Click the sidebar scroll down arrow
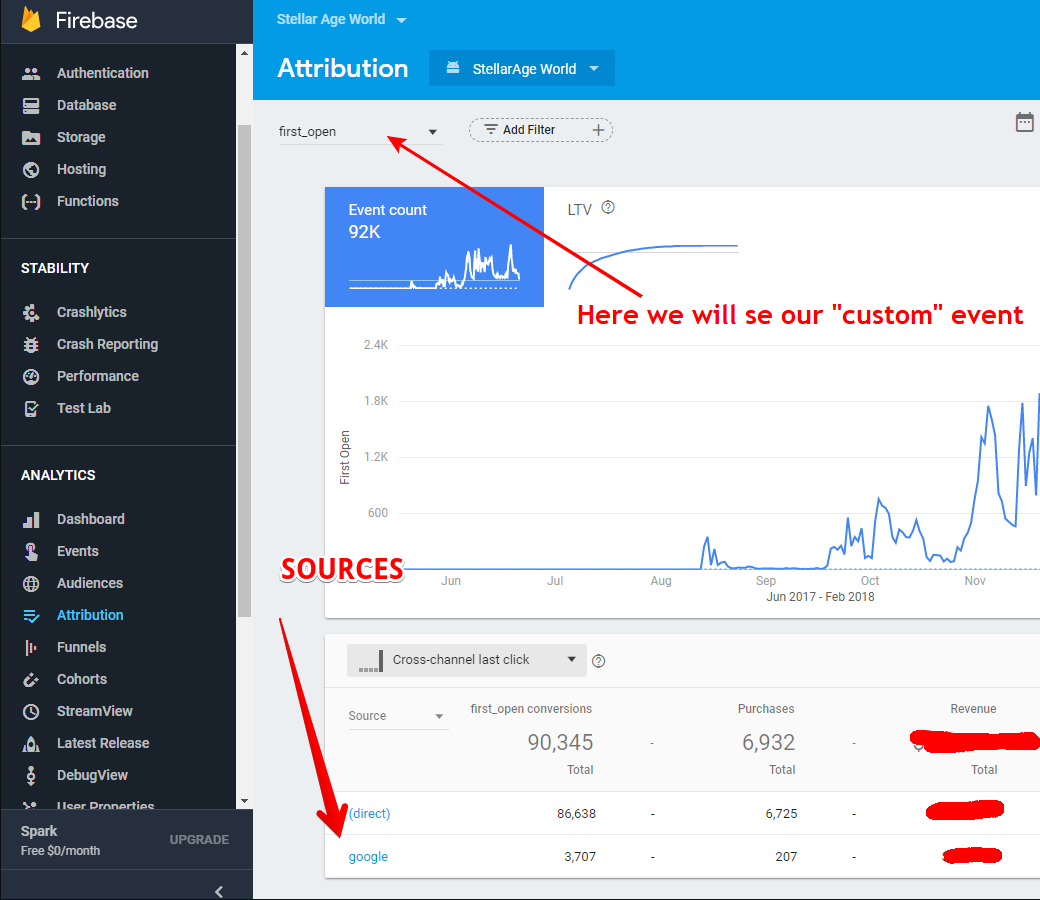Viewport: 1040px width, 900px height. (x=244, y=801)
